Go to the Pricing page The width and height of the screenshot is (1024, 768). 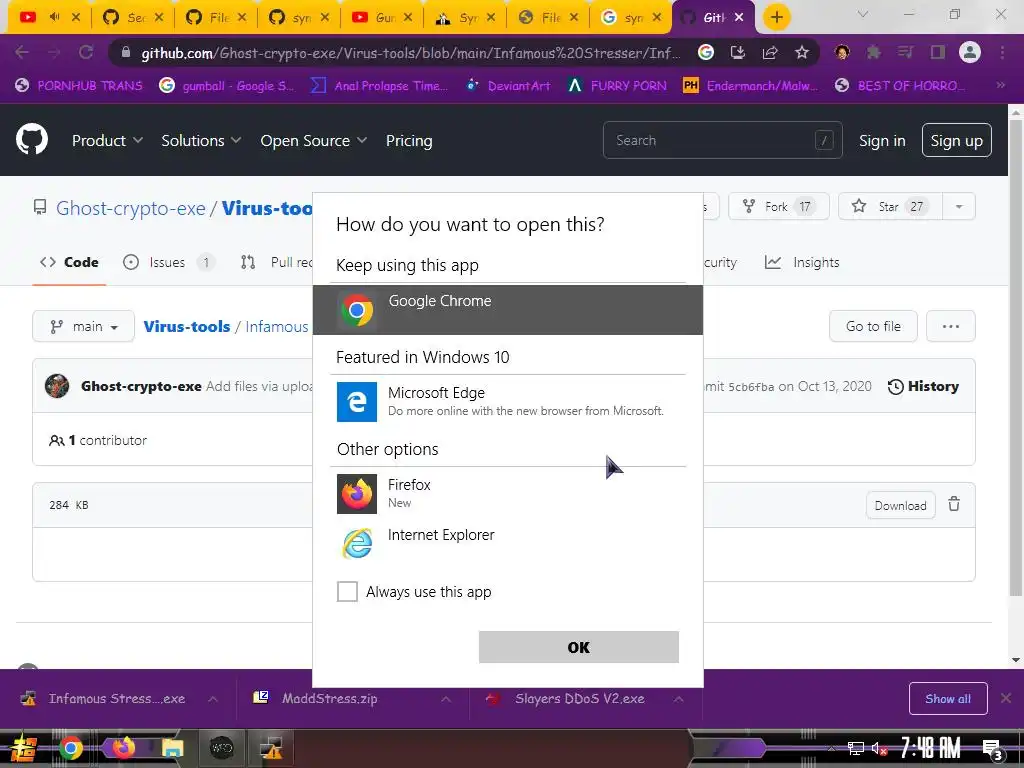point(409,140)
